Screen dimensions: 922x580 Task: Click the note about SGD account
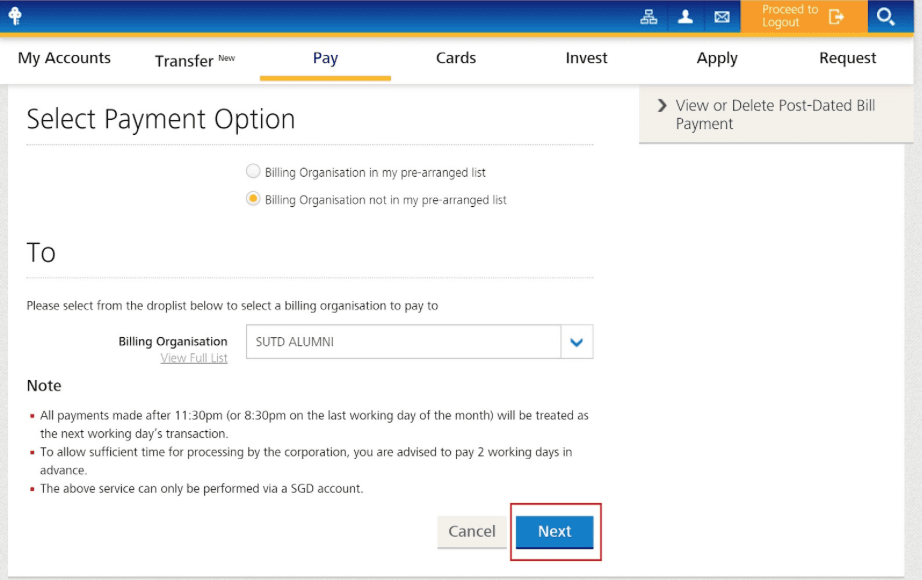pos(202,489)
